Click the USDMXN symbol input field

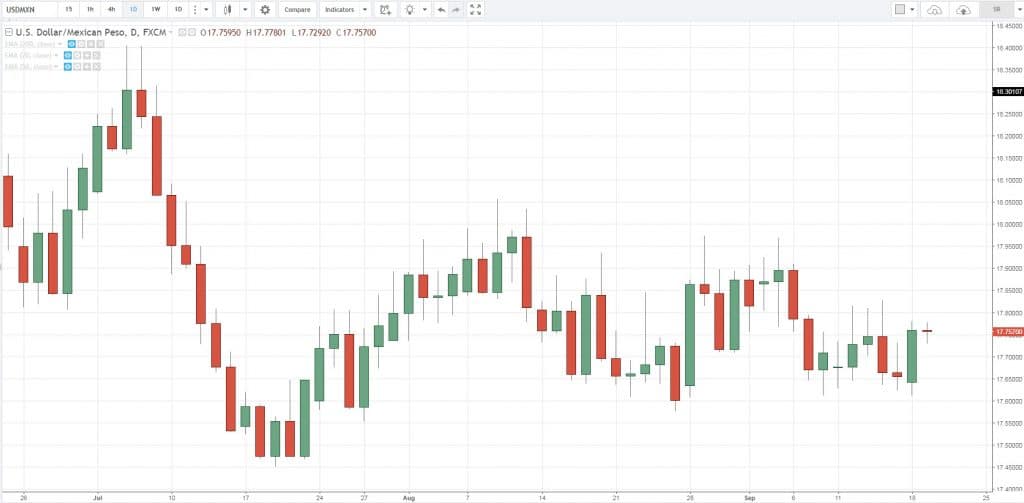28,9
